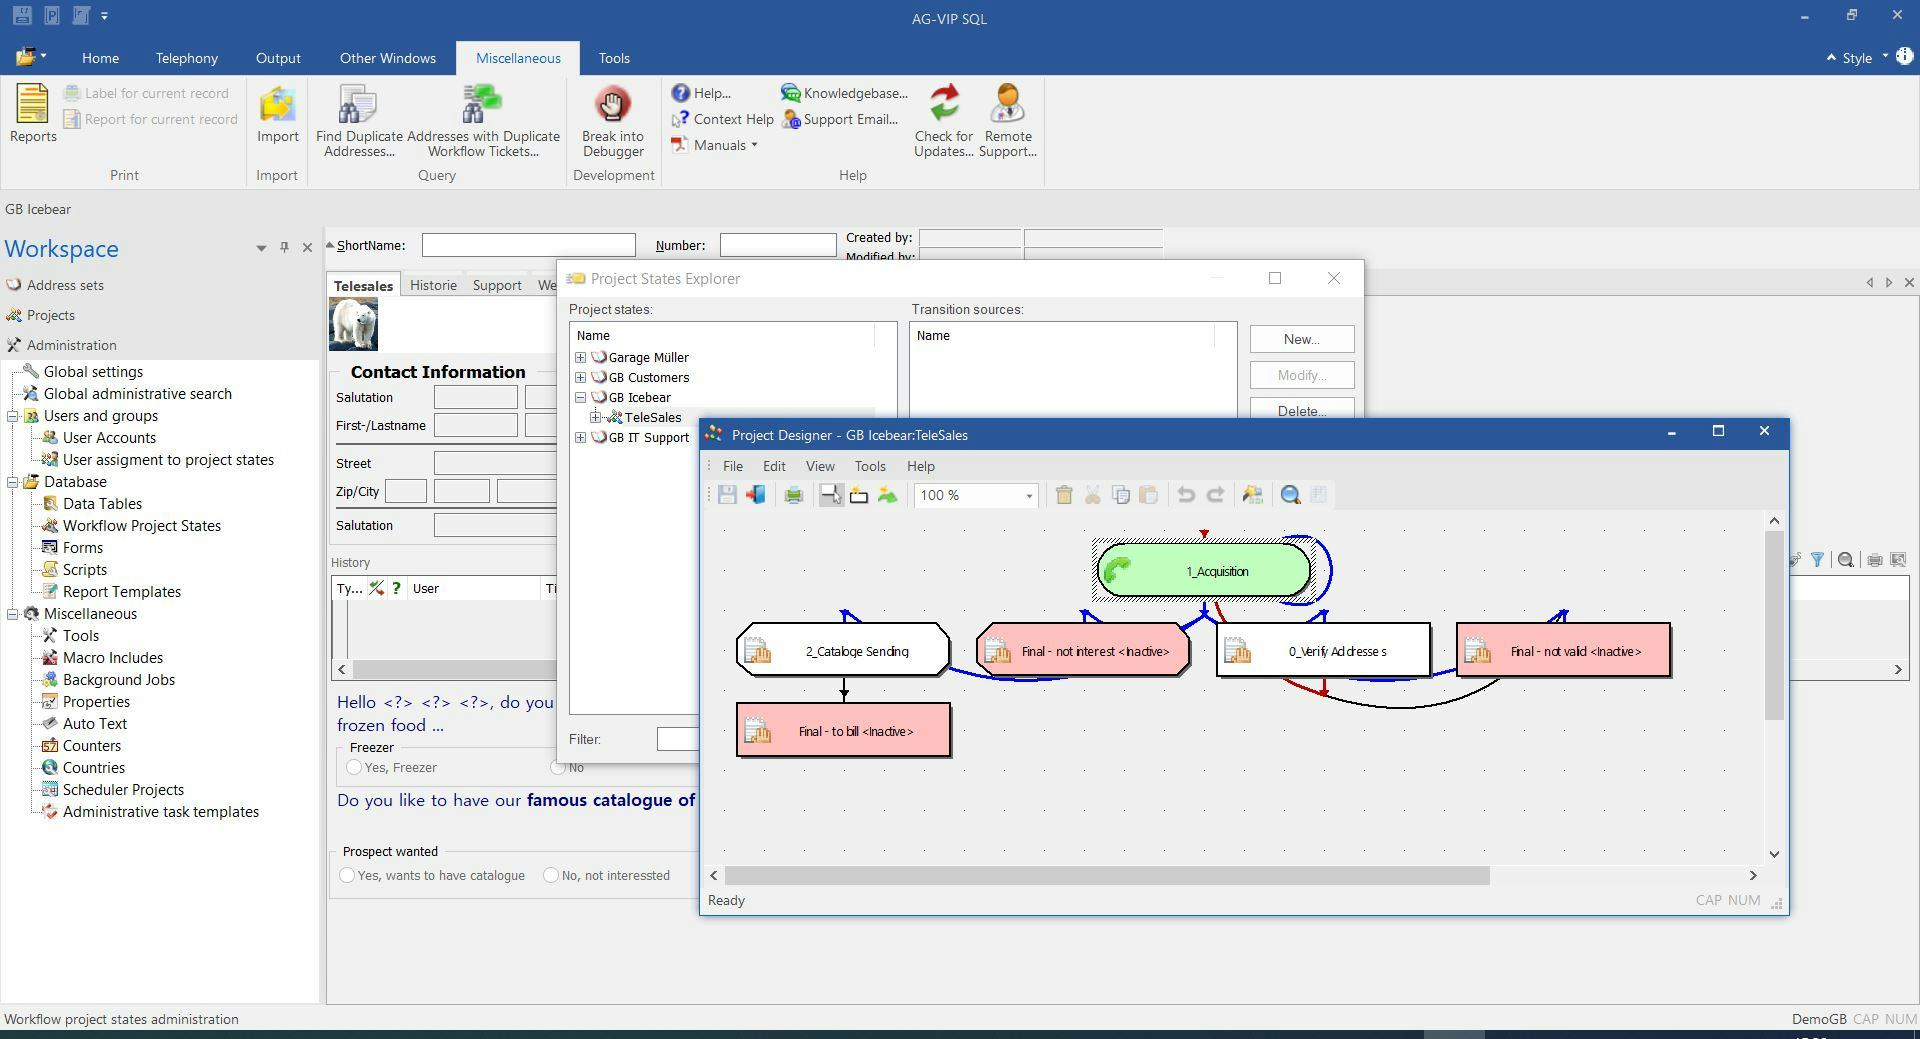Open the Knowledgebase link in the ribbon
1920x1039 pixels.
tap(845, 93)
